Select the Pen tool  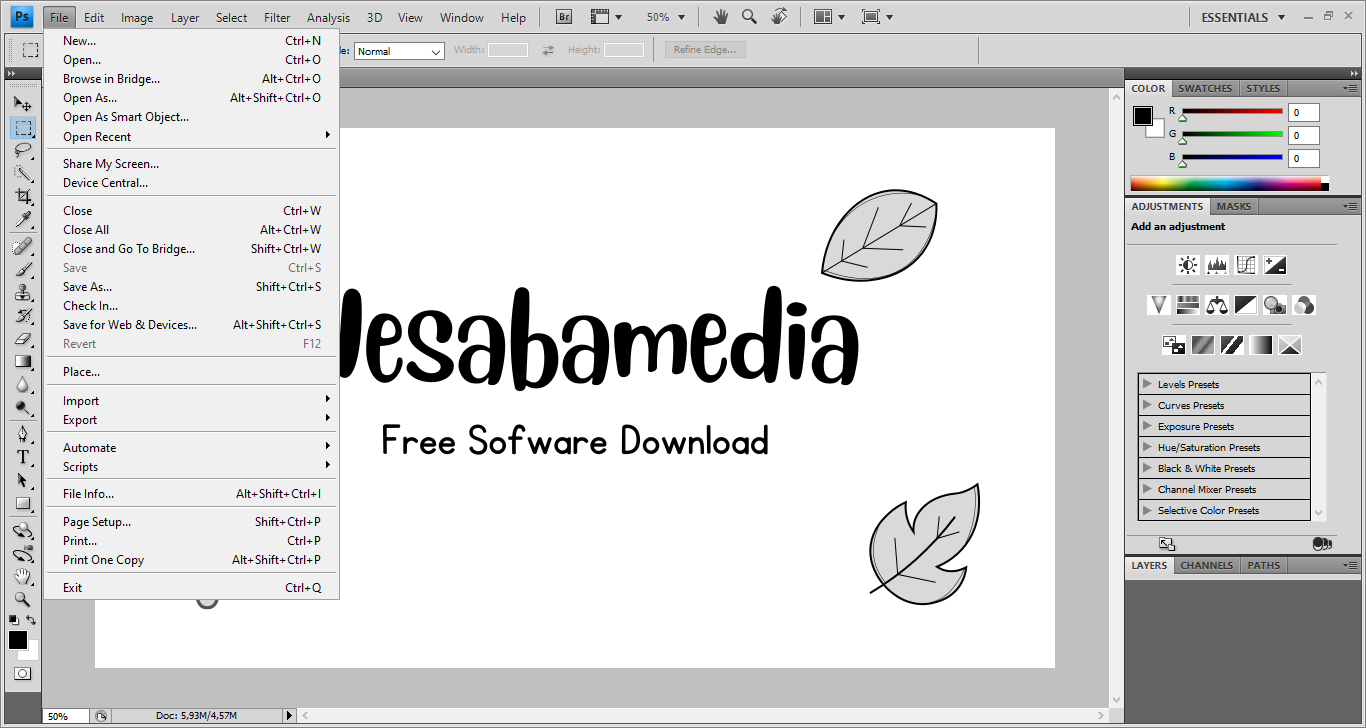(23, 434)
